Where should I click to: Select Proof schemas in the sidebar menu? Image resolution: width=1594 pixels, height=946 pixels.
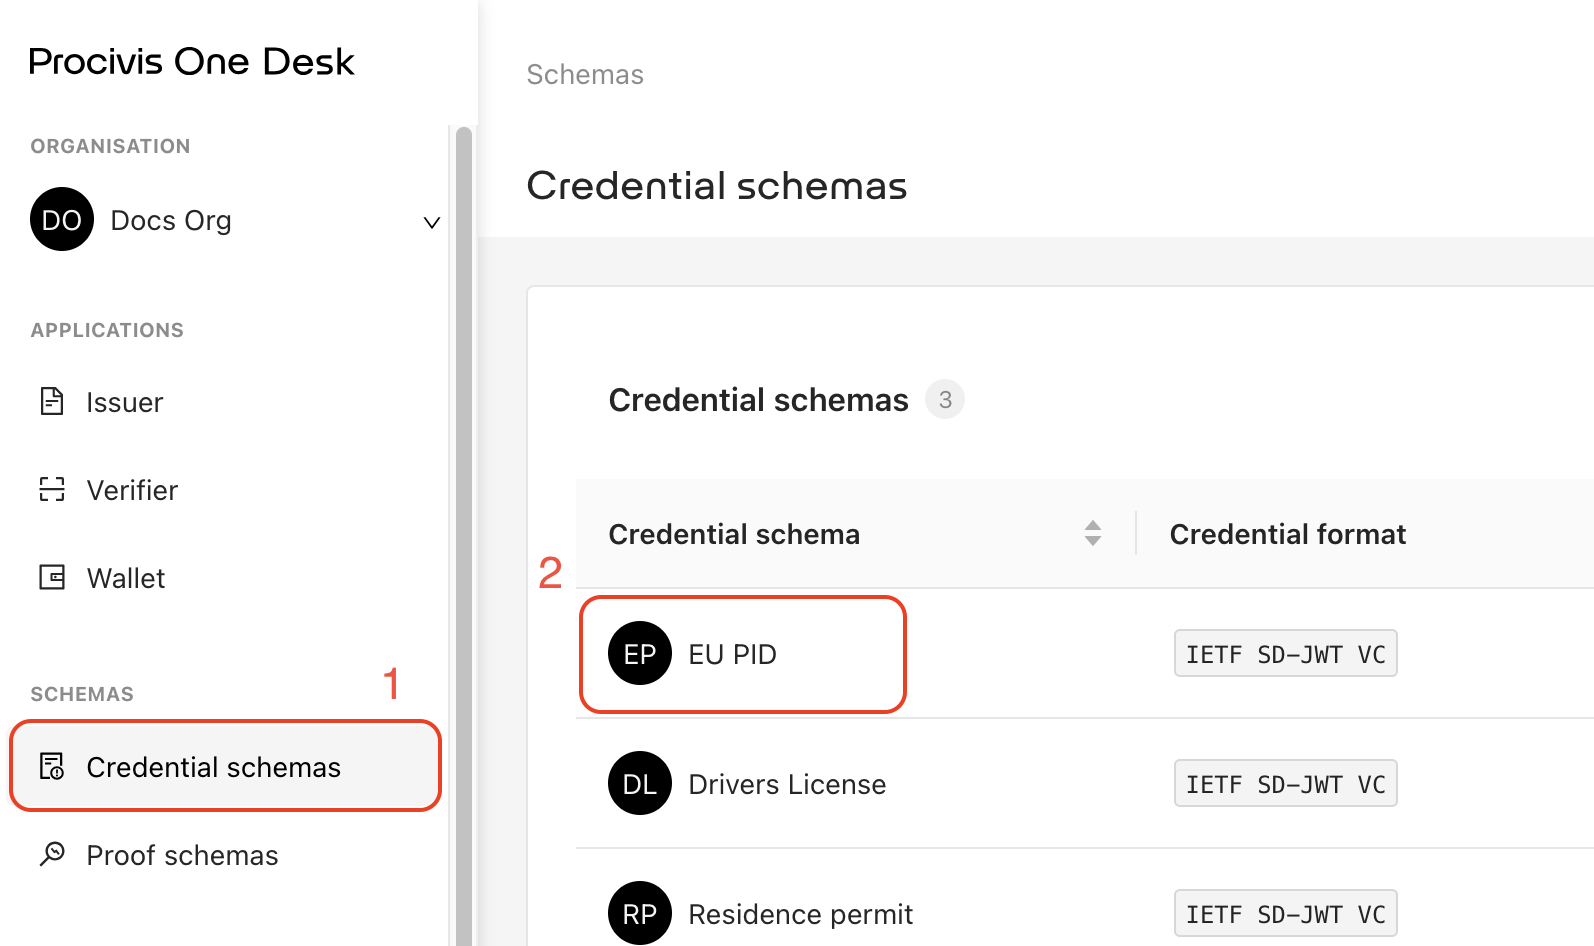pyautogui.click(x=182, y=855)
